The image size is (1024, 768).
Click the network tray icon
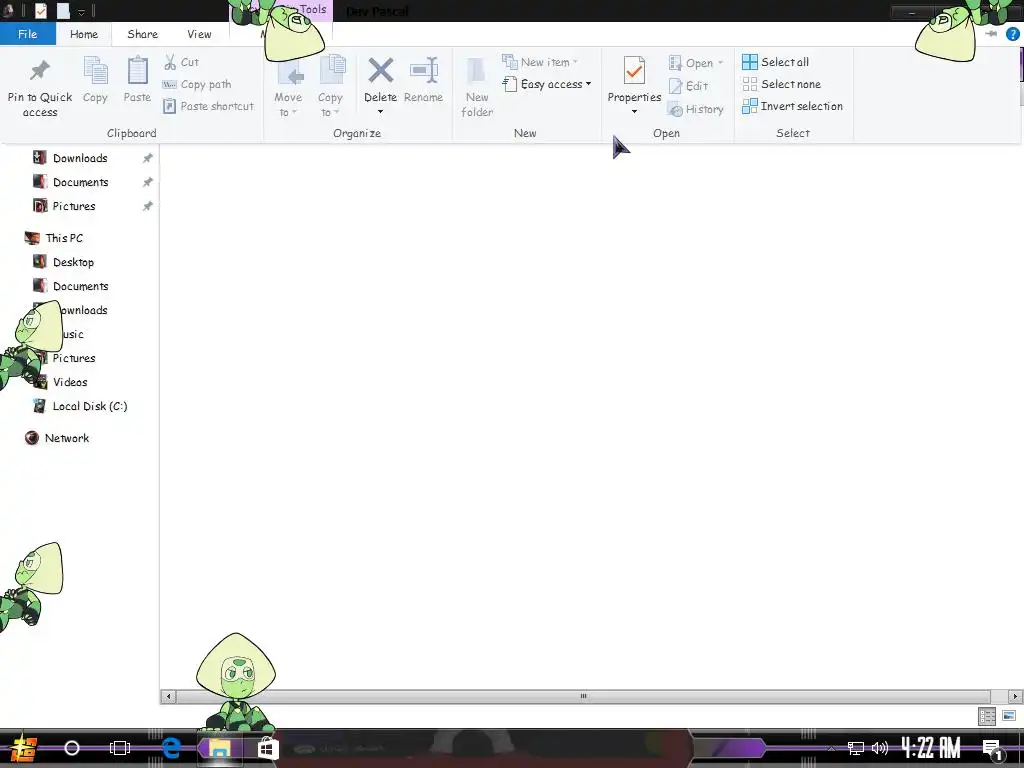856,748
